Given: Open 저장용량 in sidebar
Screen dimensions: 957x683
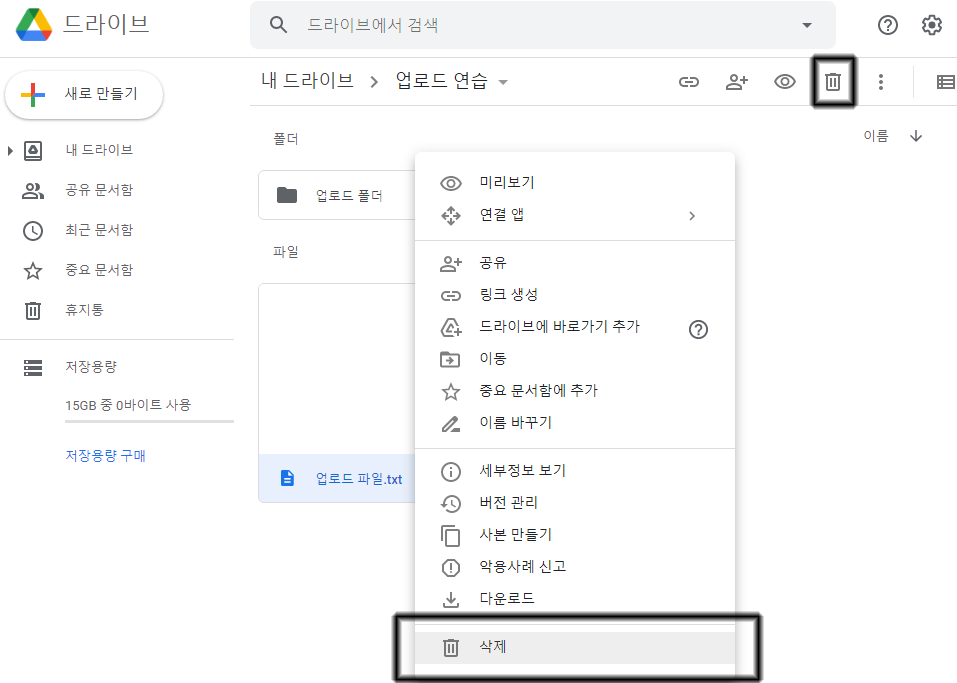Looking at the screenshot, I should (91, 367).
